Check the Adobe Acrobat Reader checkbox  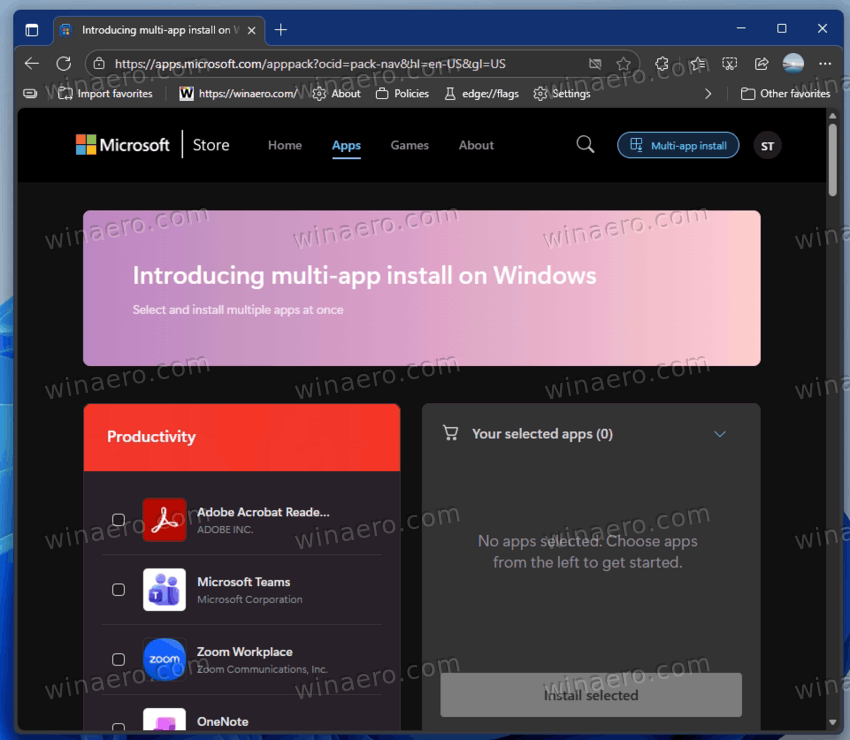tap(118, 519)
